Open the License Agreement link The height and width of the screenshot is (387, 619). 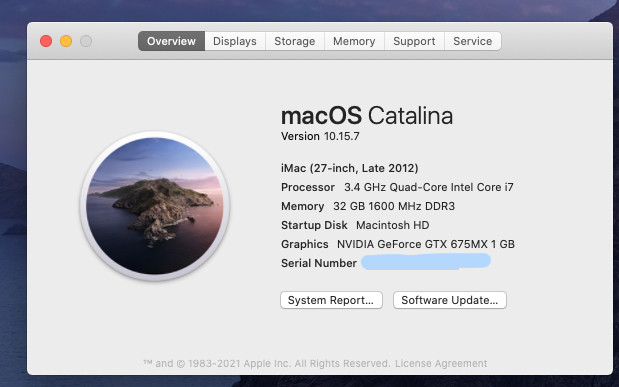click(x=441, y=363)
